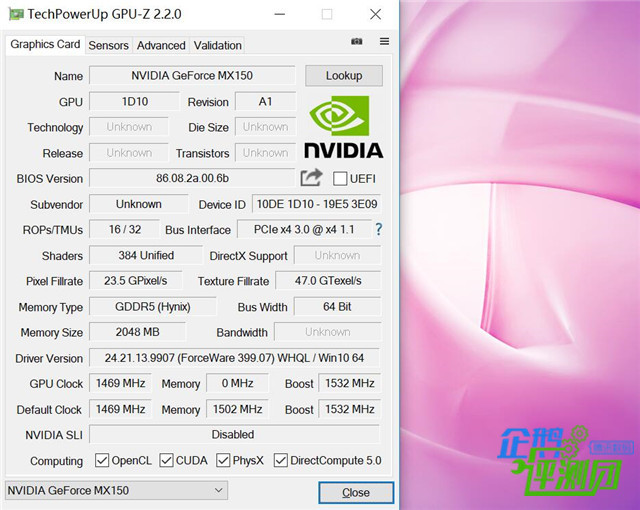Click the Technology field showing Unknown

(129, 127)
